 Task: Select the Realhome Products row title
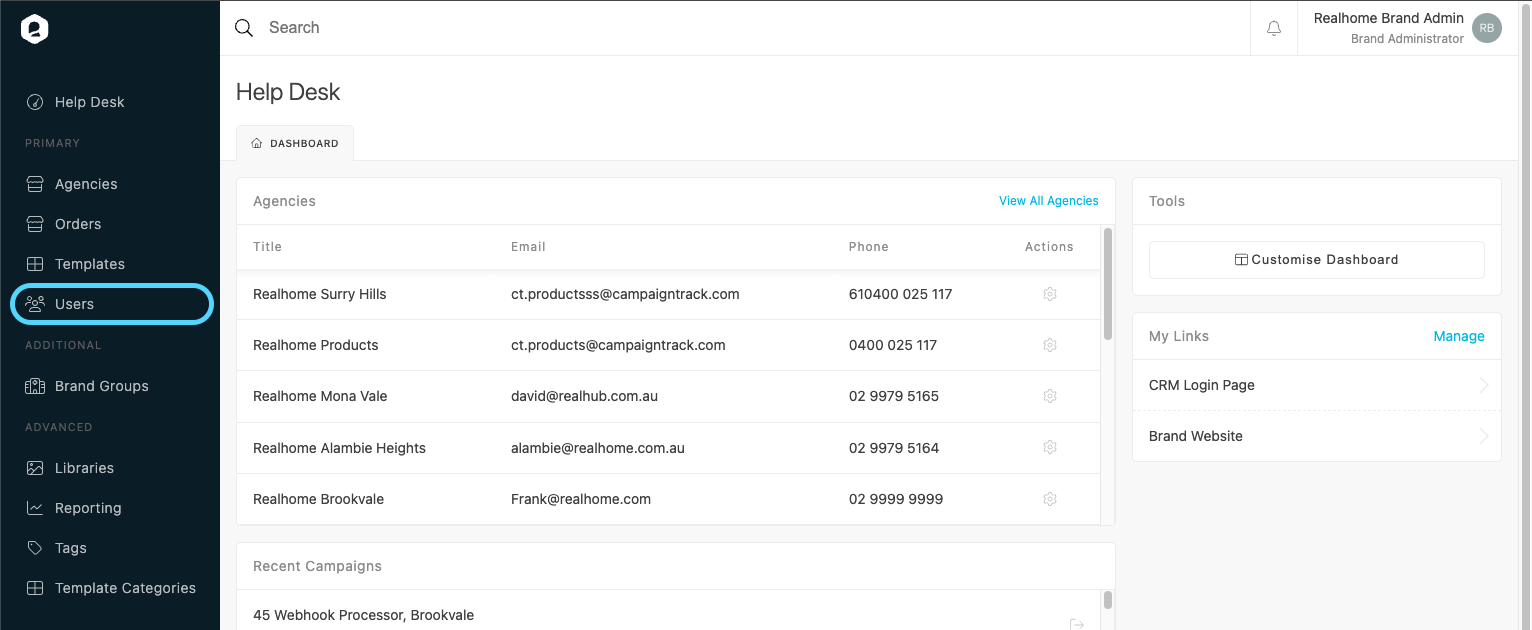pos(316,345)
